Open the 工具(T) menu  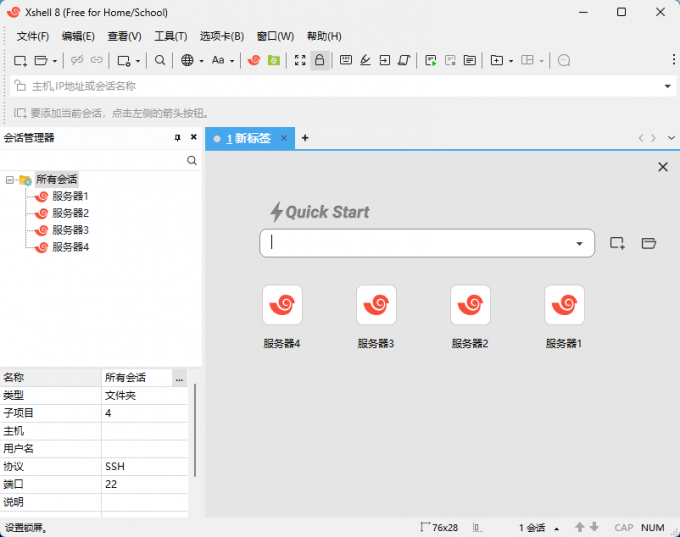(x=171, y=36)
